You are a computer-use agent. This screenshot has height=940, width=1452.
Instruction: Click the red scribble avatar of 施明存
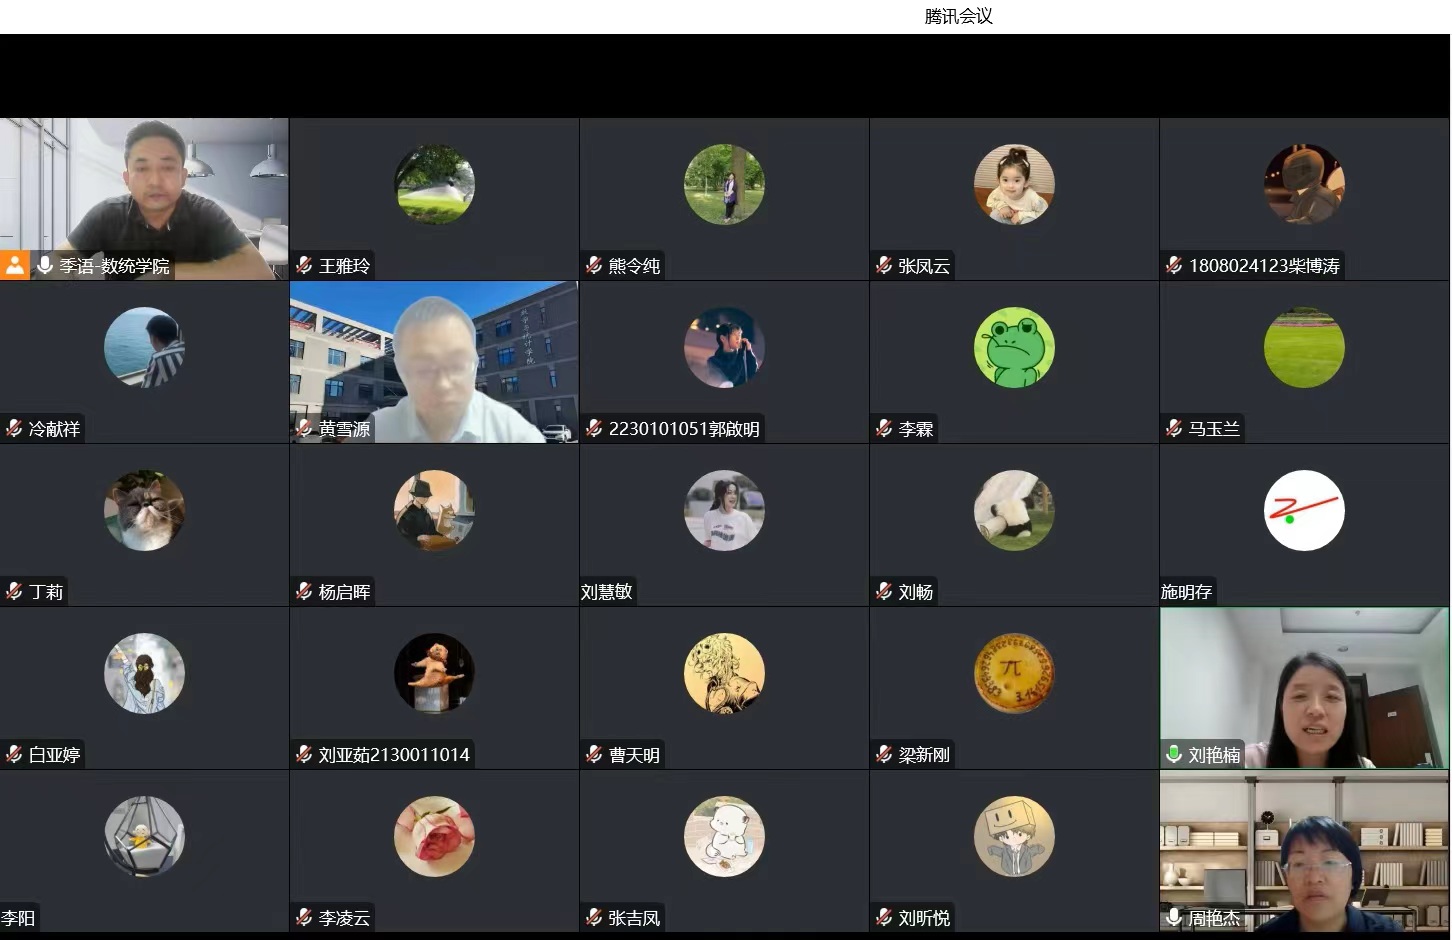pos(1304,511)
